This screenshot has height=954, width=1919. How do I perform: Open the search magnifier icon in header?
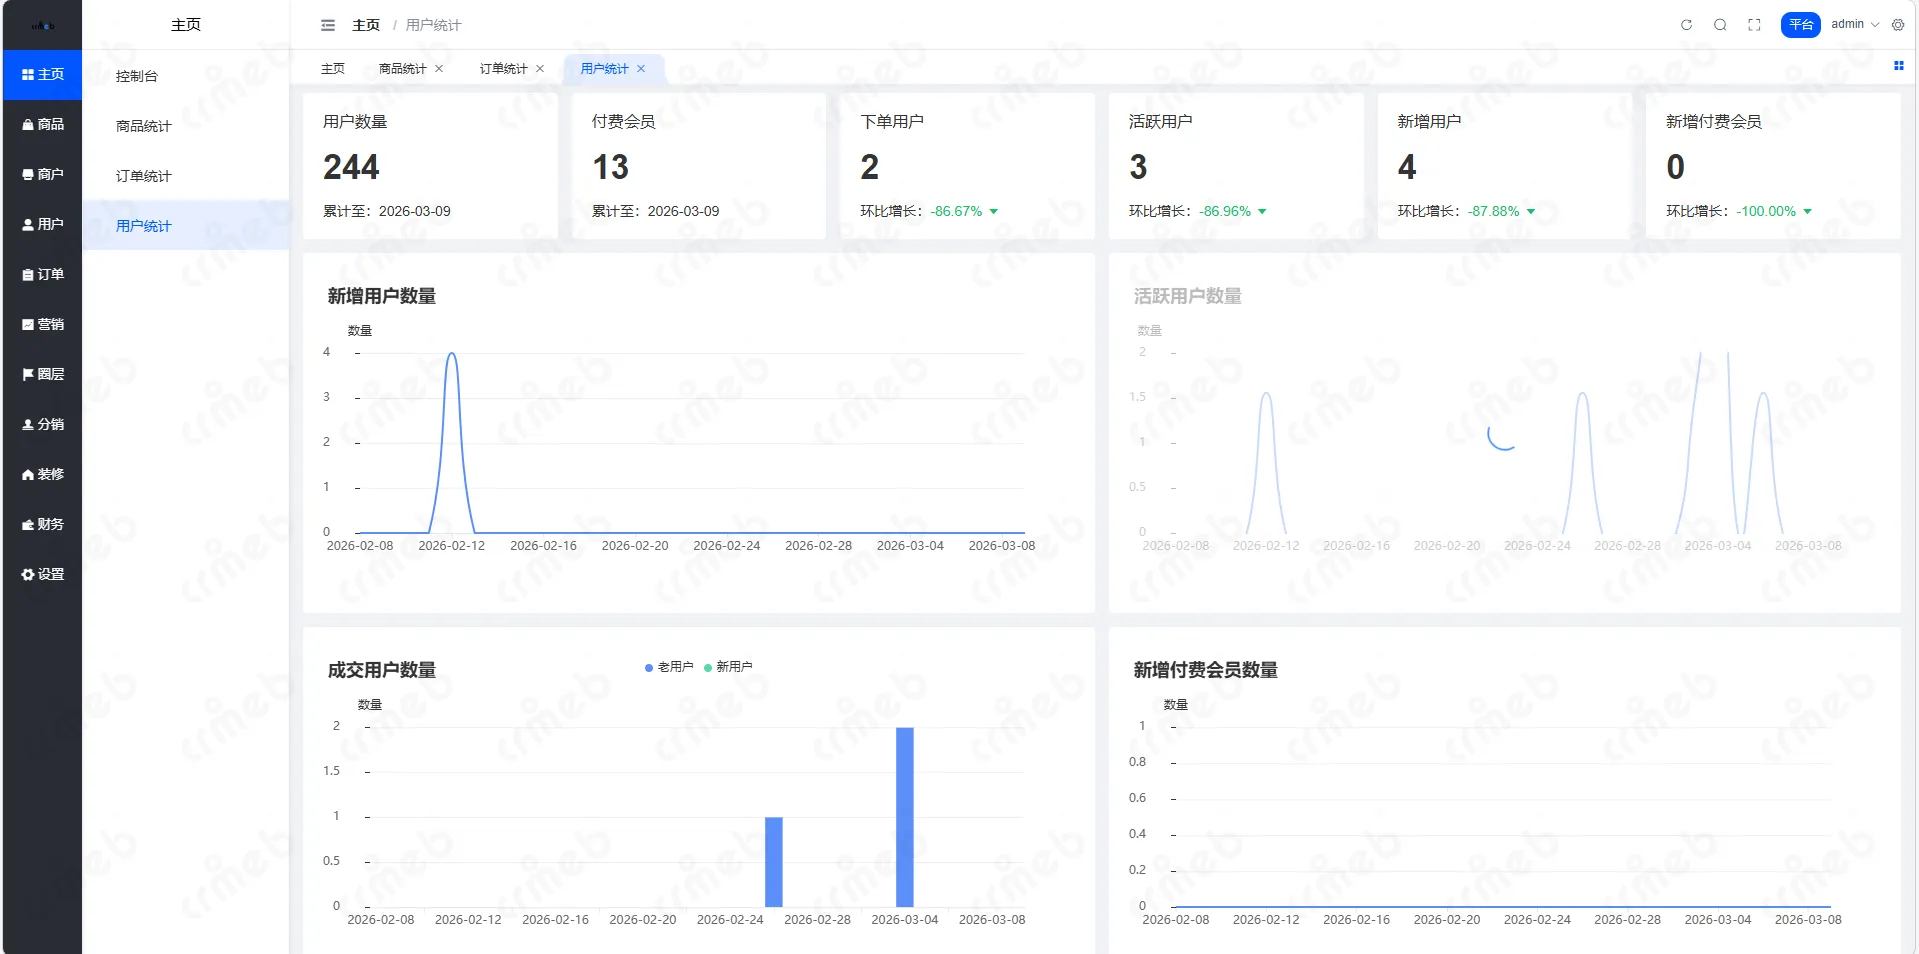(1720, 25)
